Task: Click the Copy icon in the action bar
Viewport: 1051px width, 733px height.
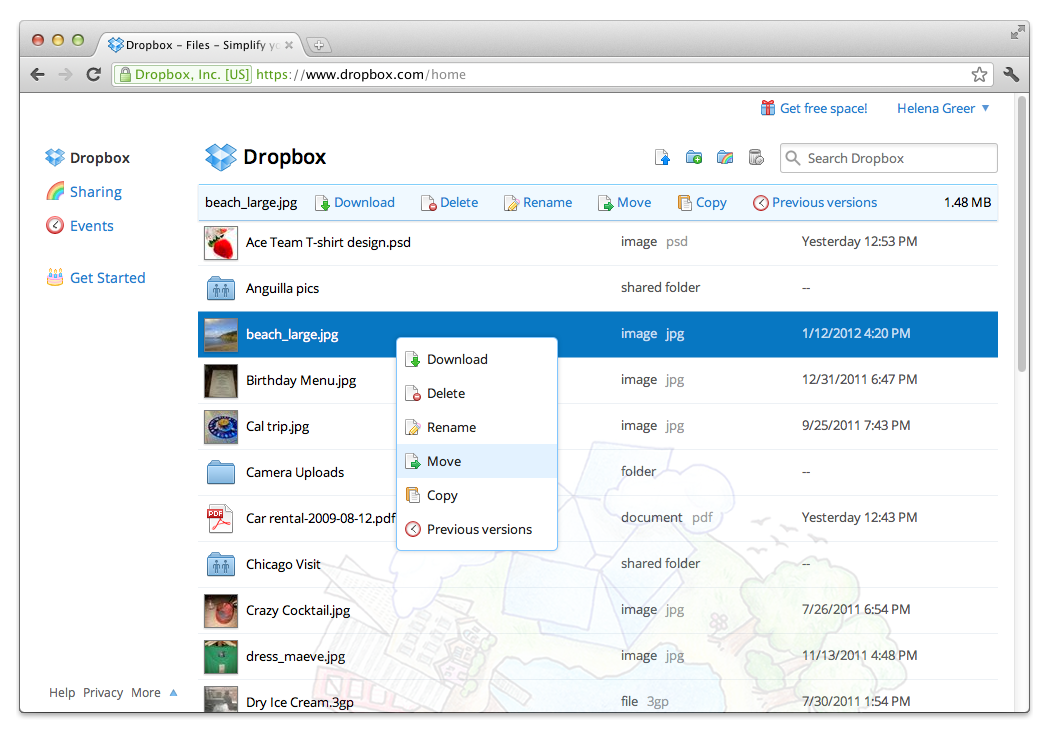Action: [x=683, y=202]
